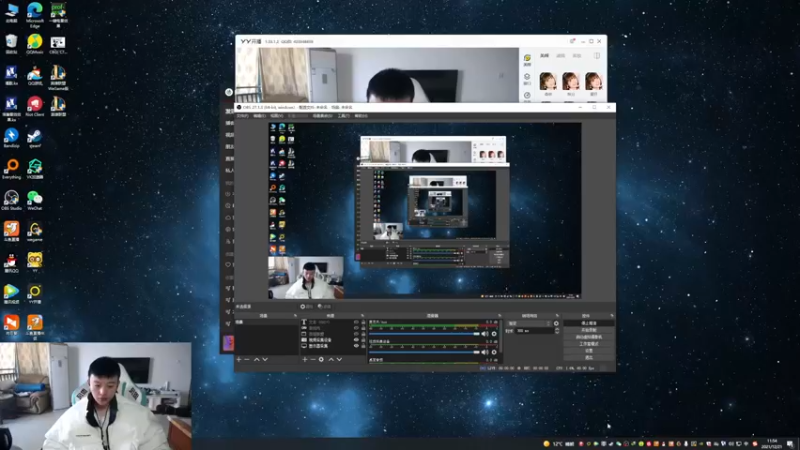Lock the 视频采集设备 source
Viewport: 800px width, 450px height.
pos(363,340)
